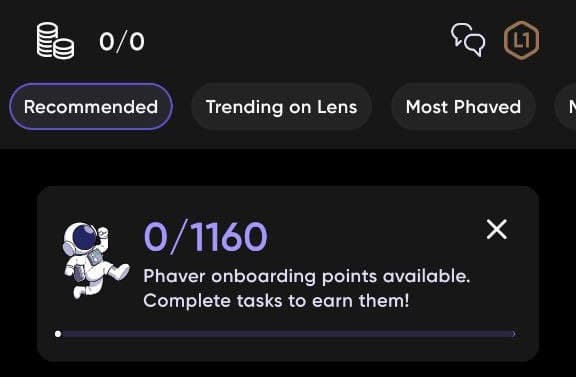Image resolution: width=576 pixels, height=377 pixels.
Task: Click the 'Complete tasks to earn them!' line
Action: click(x=276, y=301)
